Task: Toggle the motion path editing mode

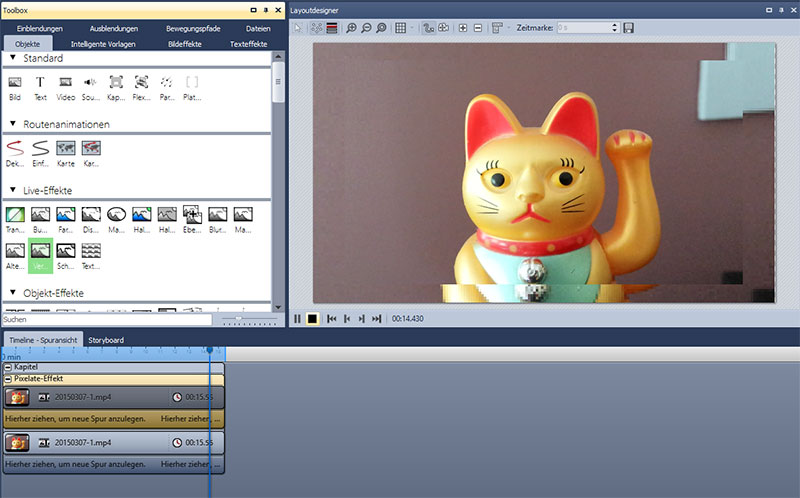Action: (x=429, y=28)
